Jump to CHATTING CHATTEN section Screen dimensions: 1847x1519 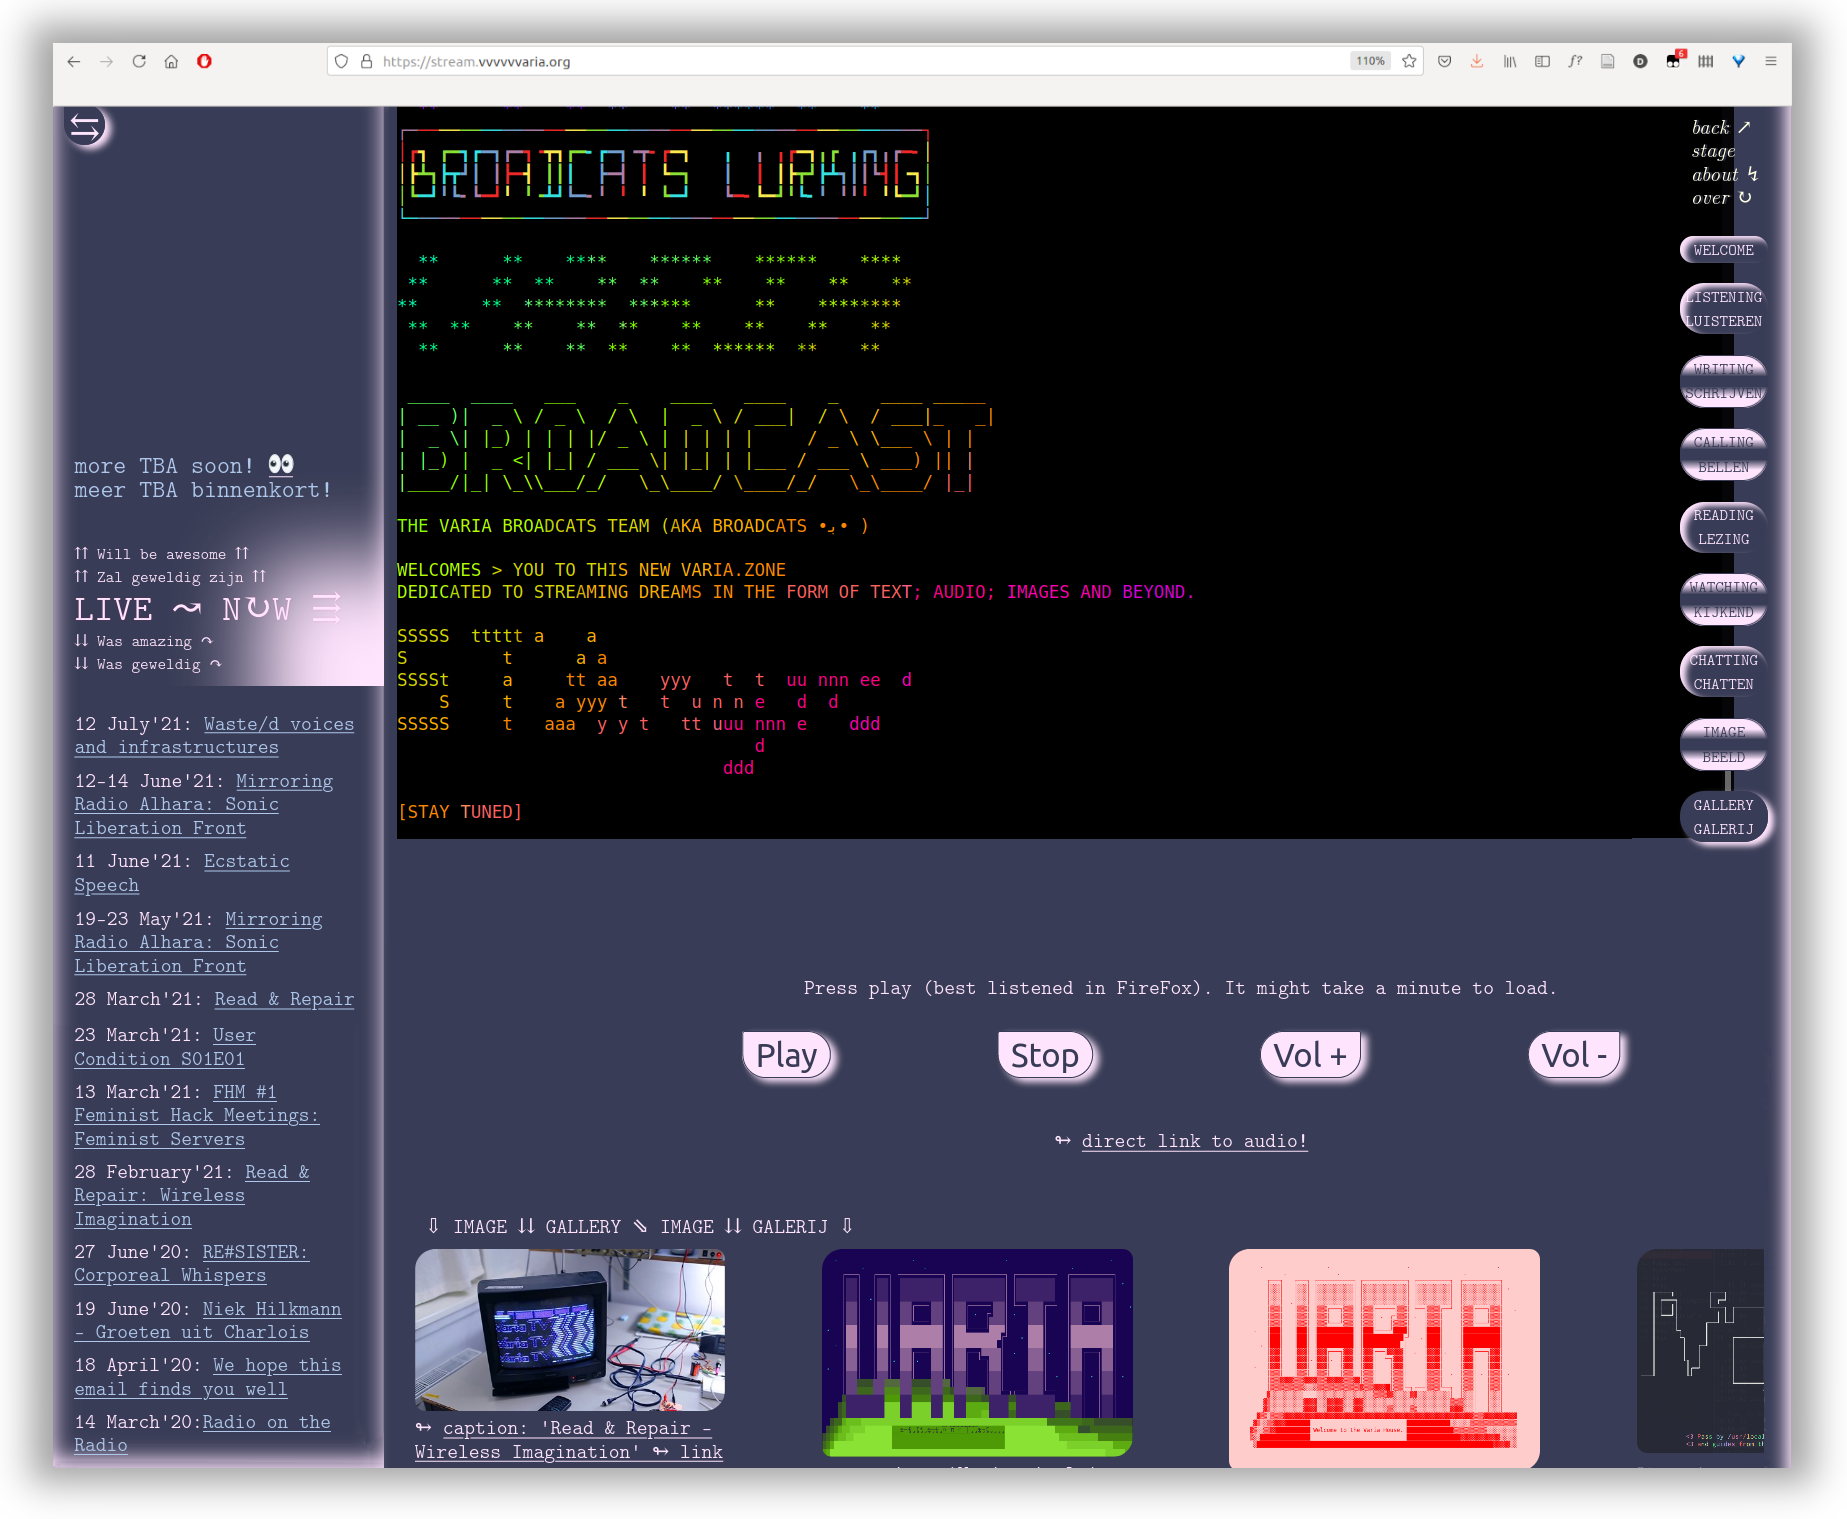click(x=1723, y=672)
